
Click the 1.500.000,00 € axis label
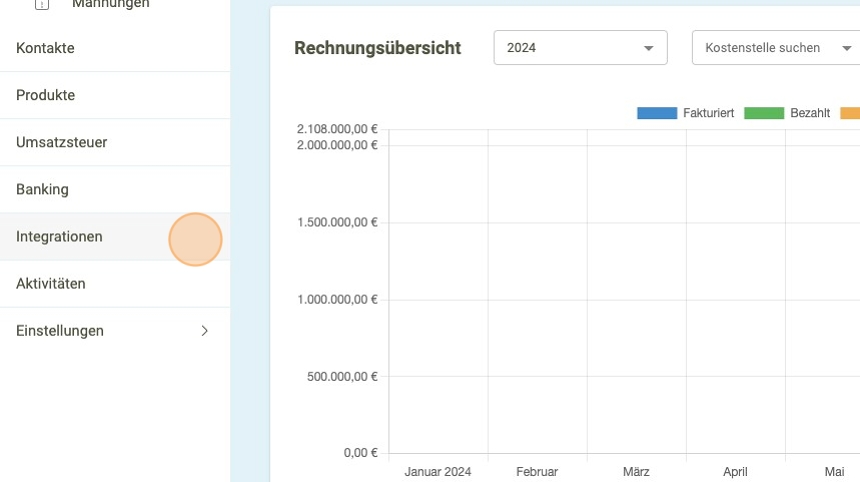[x=337, y=222]
